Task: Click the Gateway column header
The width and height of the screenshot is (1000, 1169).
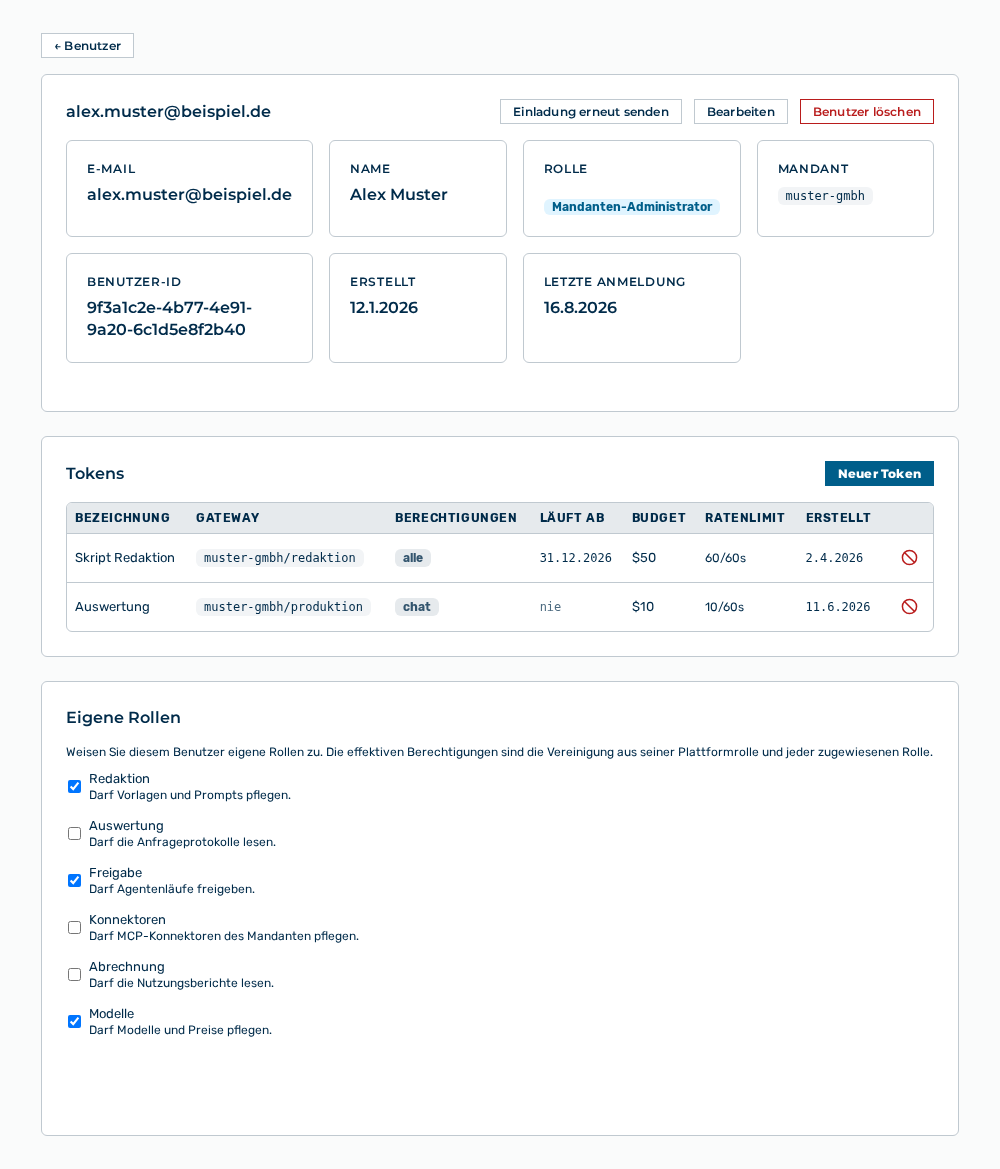Action: pyautogui.click(x=227, y=518)
